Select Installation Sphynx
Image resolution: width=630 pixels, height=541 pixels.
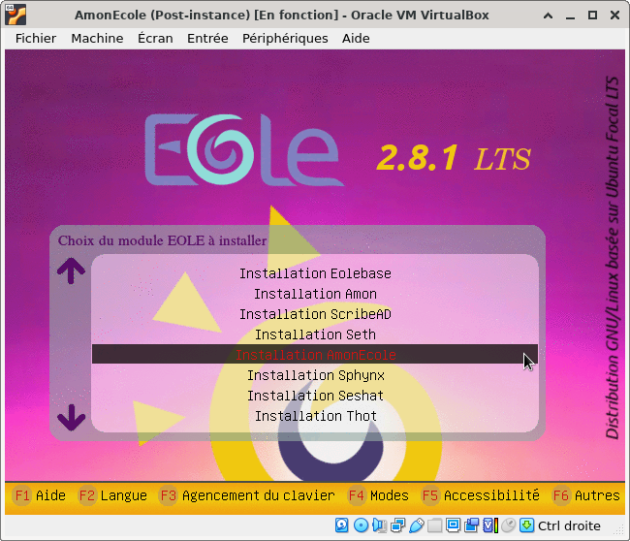click(315, 375)
